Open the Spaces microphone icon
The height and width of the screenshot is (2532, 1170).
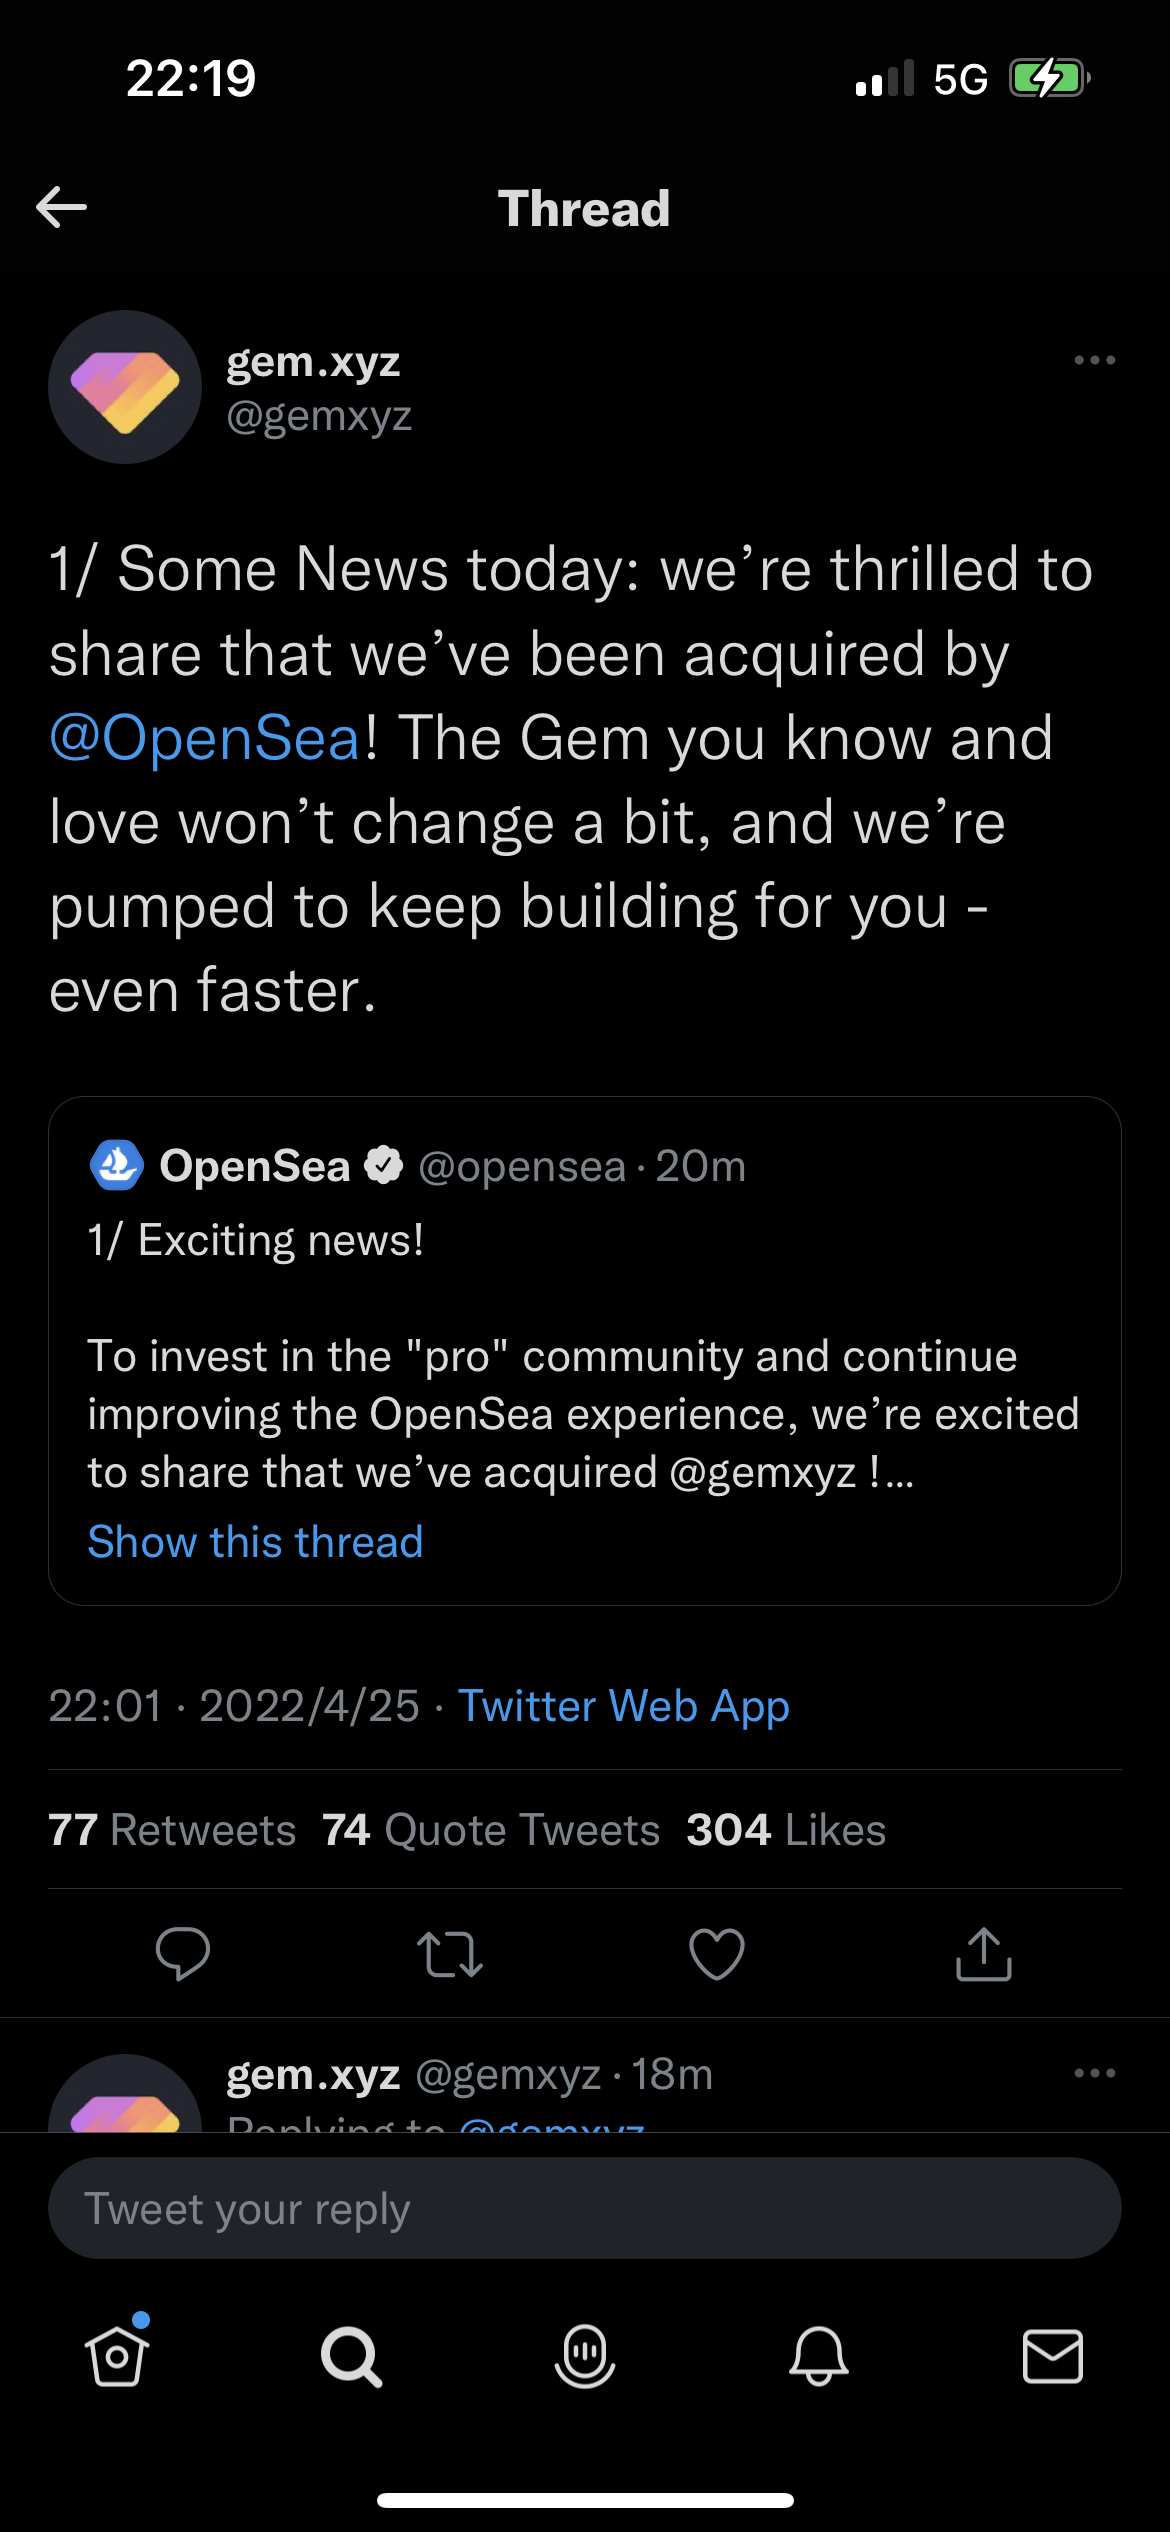(585, 2356)
